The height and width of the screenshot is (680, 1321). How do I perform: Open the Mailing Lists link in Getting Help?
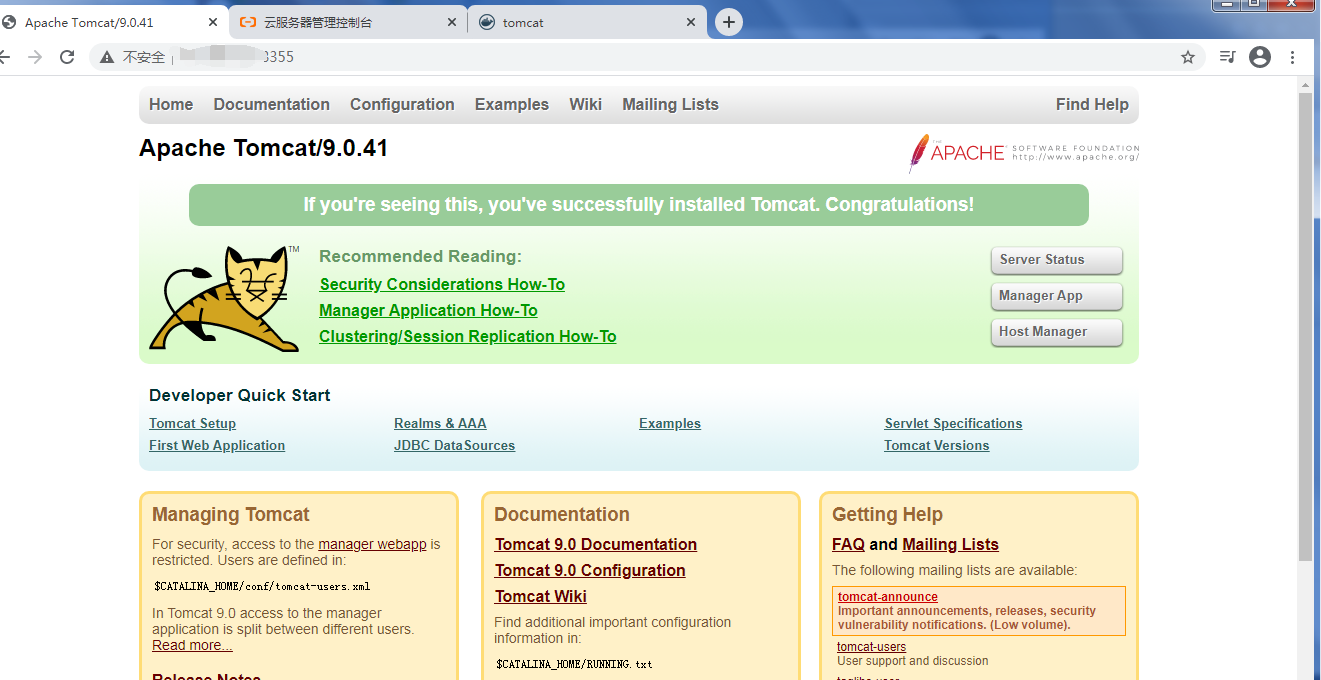pyautogui.click(x=950, y=545)
